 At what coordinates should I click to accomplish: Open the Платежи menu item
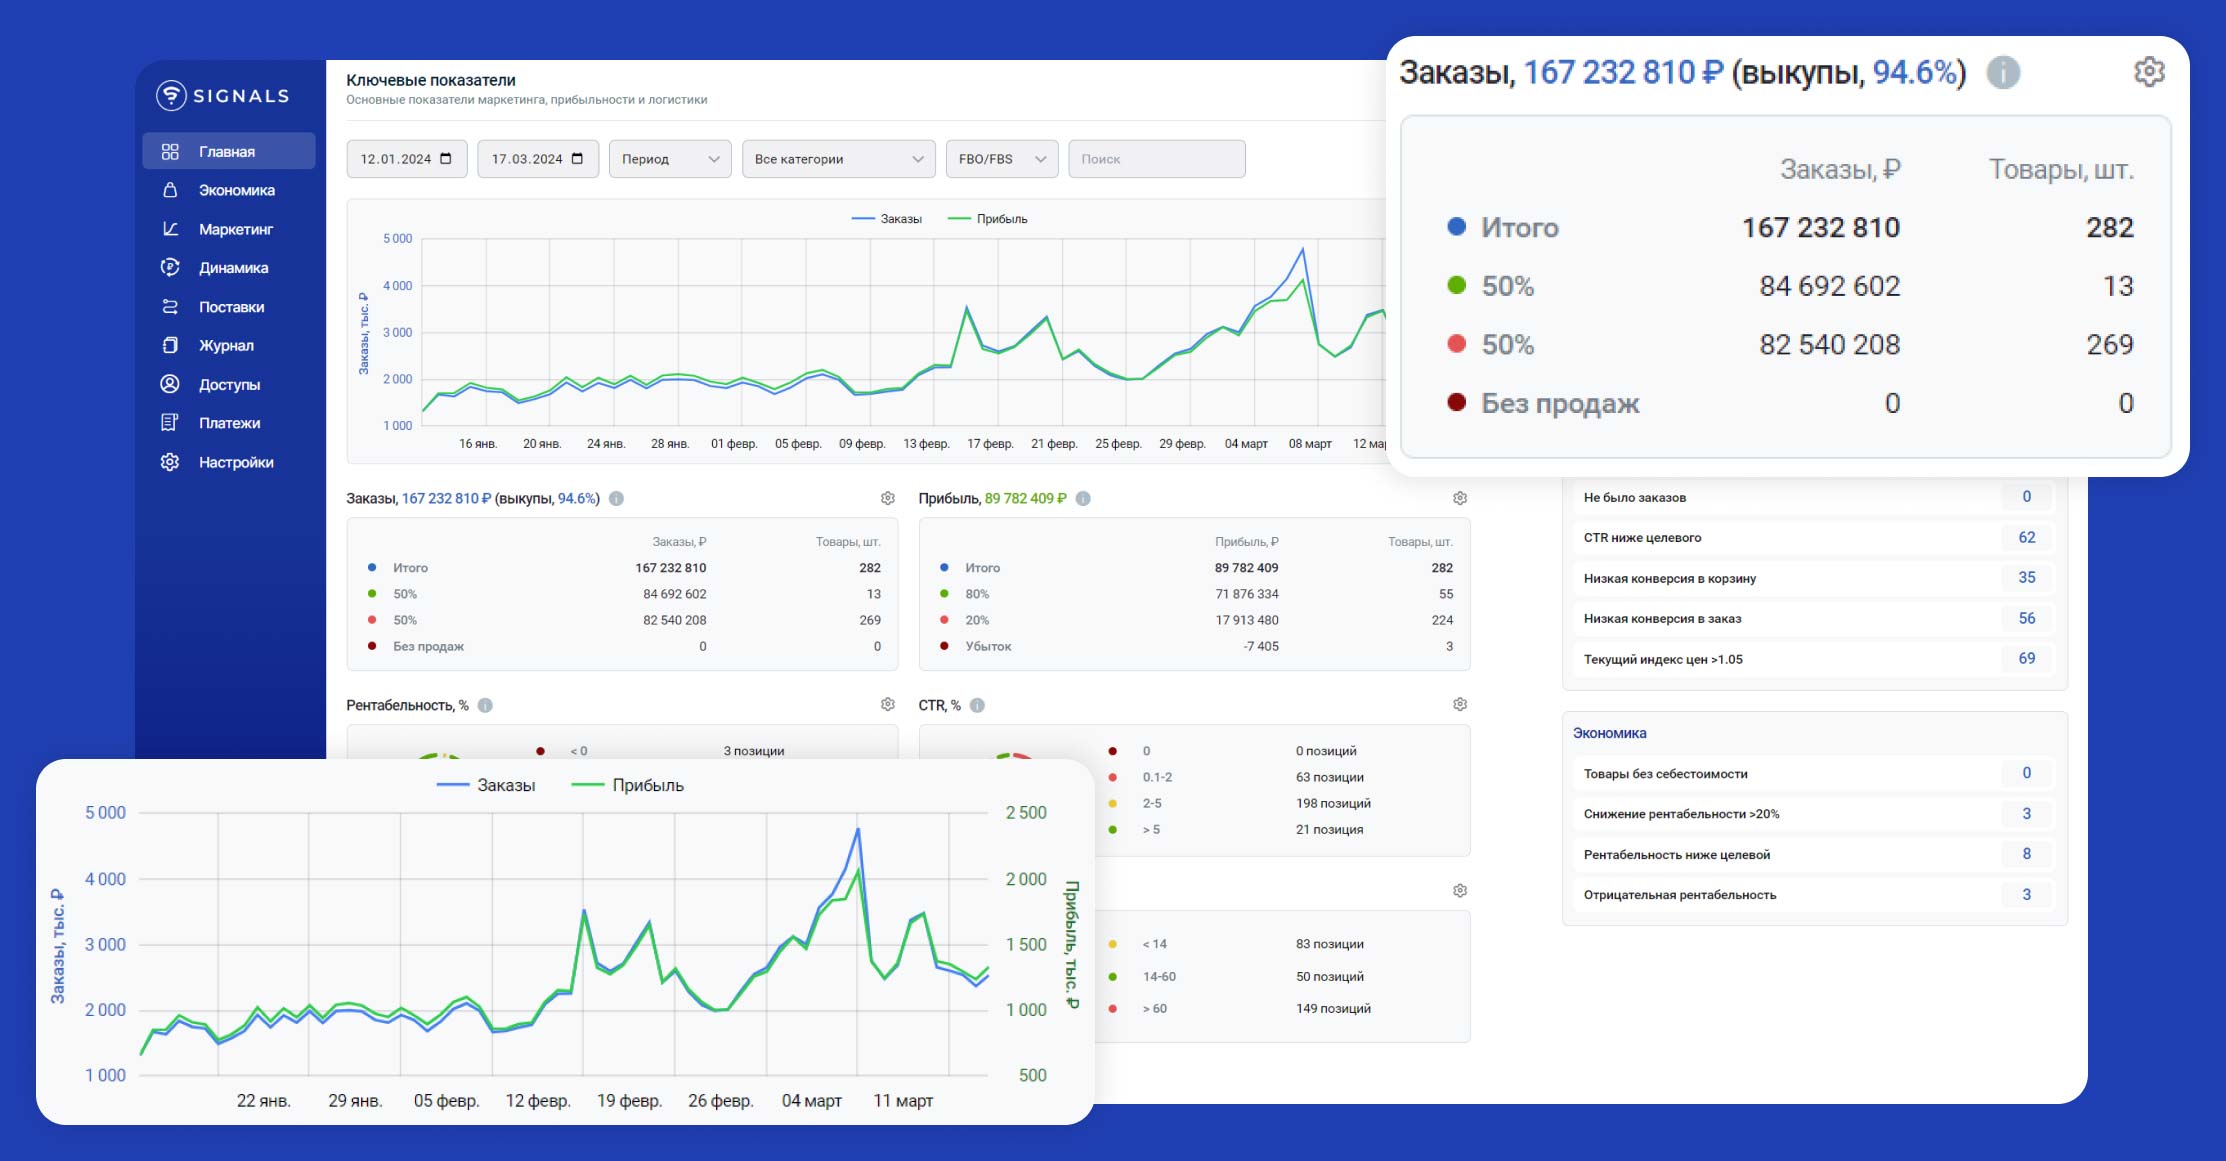point(228,423)
